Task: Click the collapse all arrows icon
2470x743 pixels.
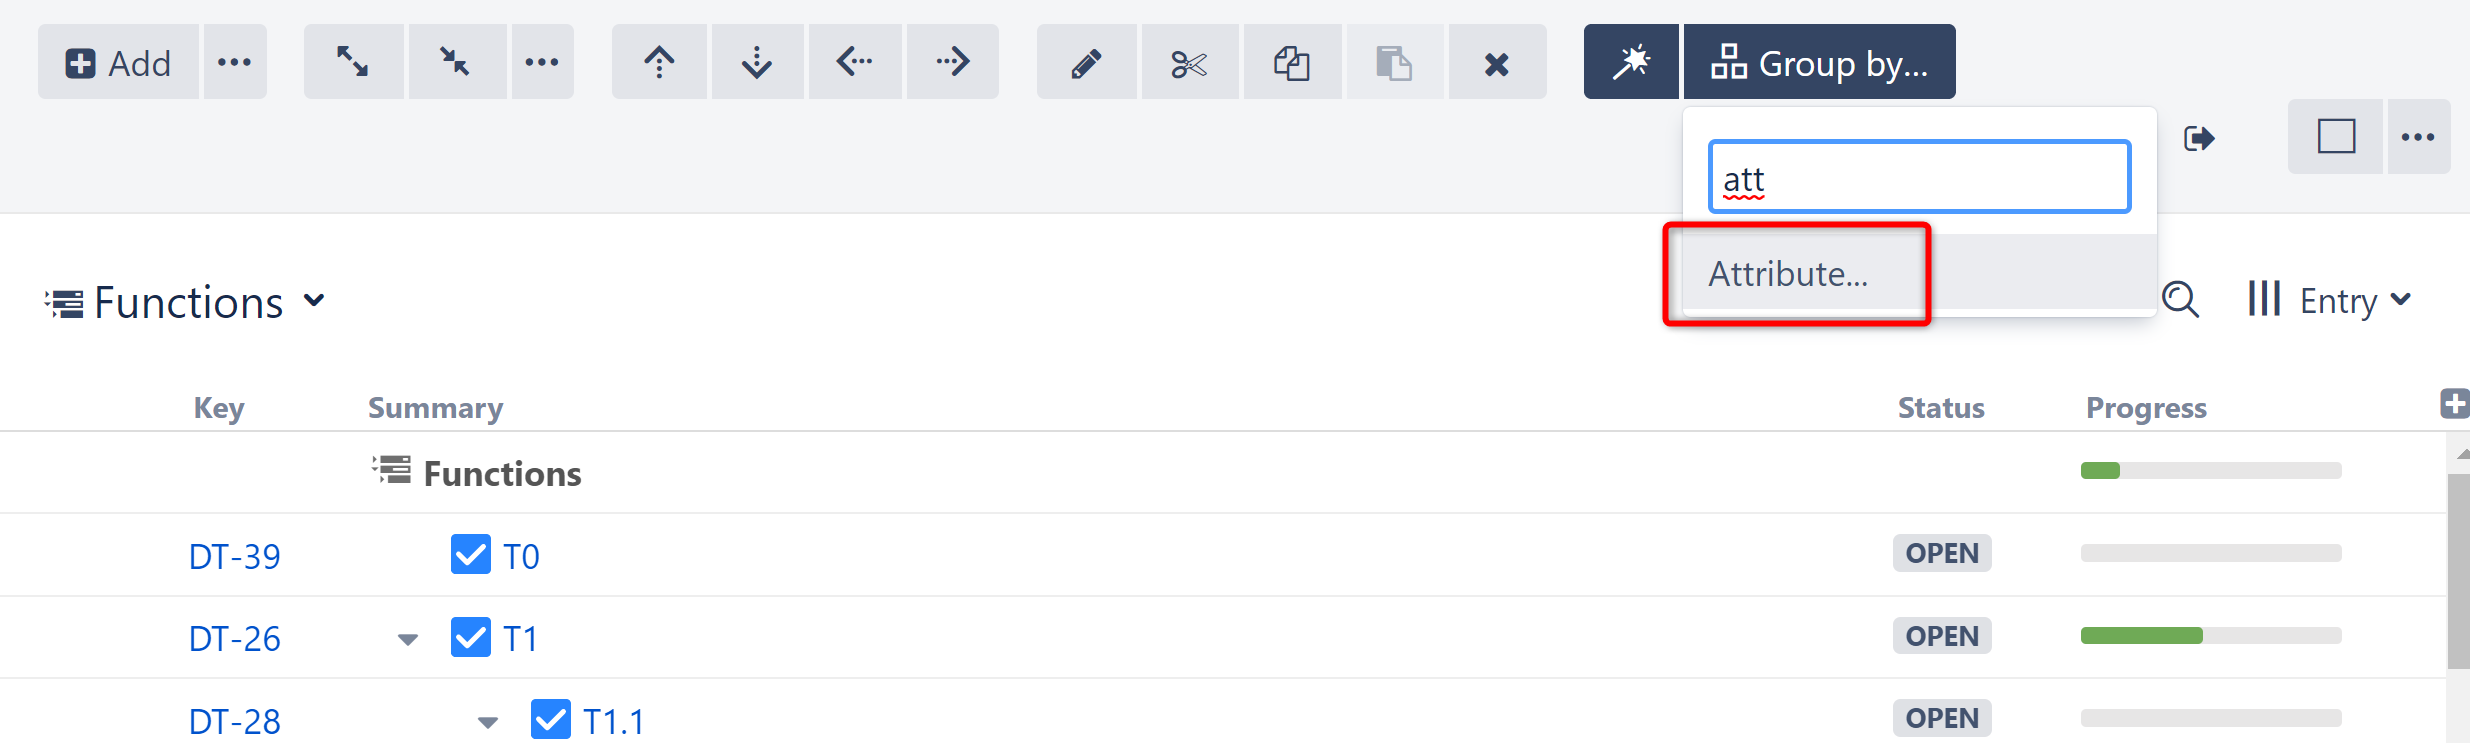Action: tap(456, 62)
